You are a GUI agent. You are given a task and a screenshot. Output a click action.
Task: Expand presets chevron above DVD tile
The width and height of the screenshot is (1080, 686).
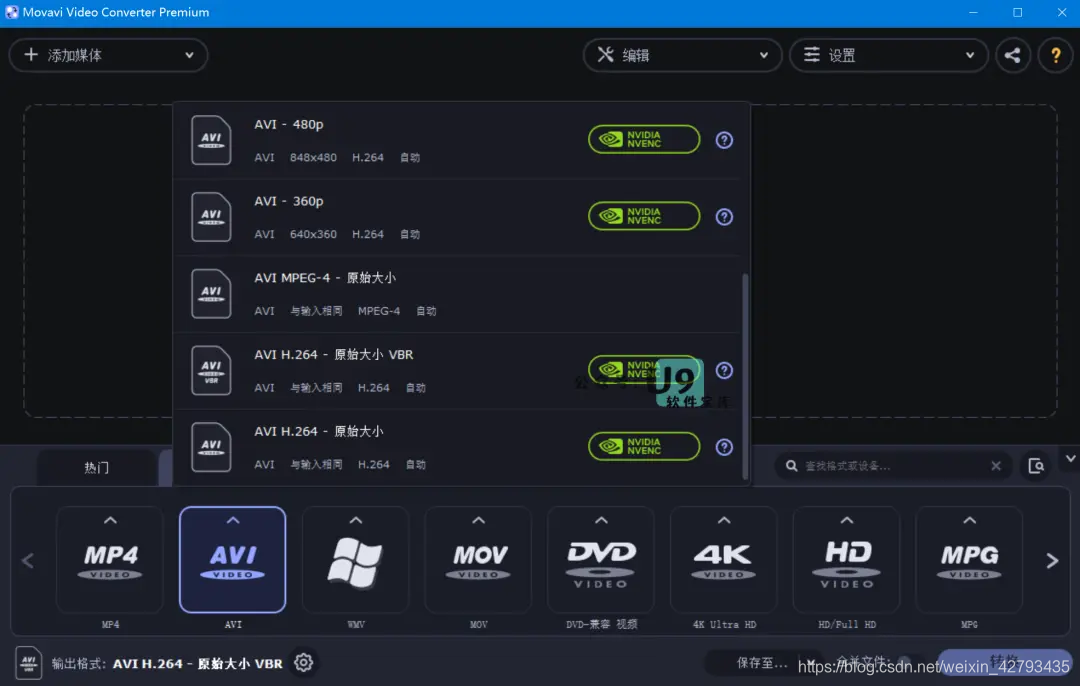601,520
